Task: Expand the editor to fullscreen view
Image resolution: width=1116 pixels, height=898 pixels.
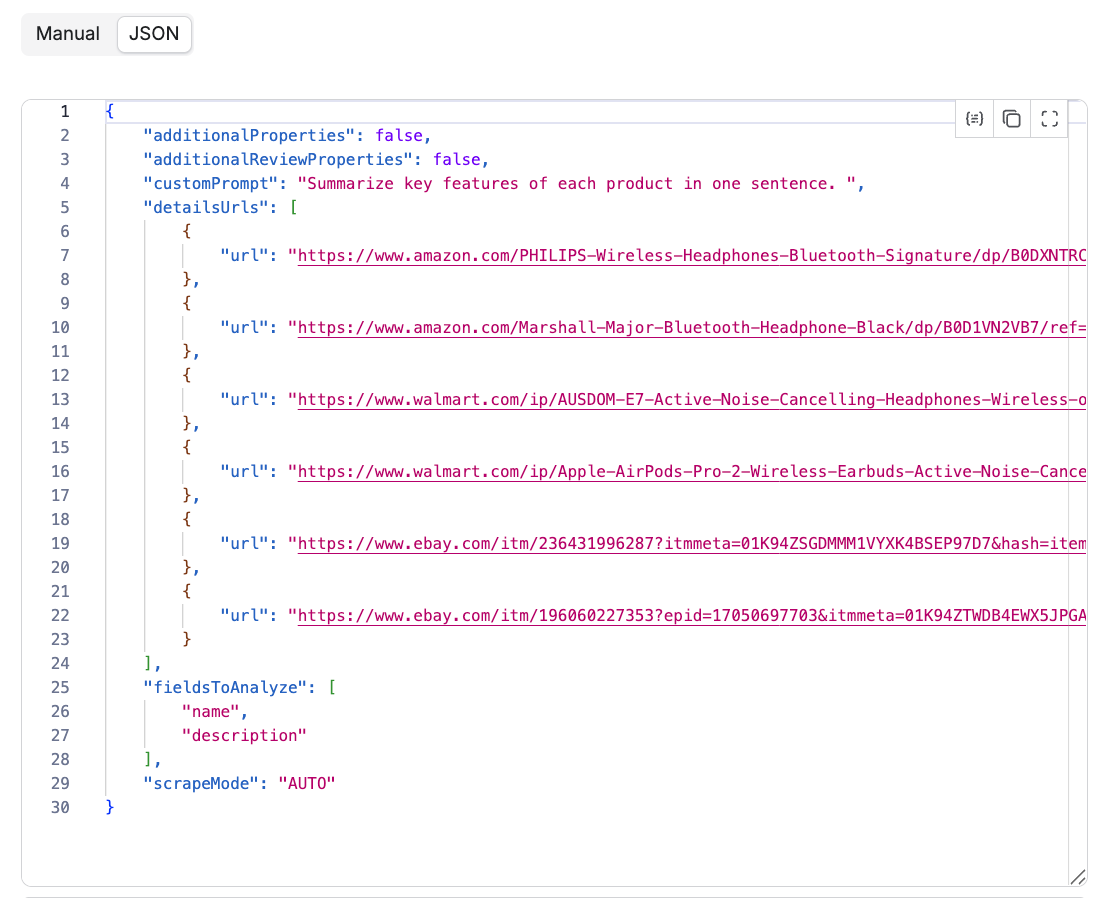Action: click(1049, 118)
